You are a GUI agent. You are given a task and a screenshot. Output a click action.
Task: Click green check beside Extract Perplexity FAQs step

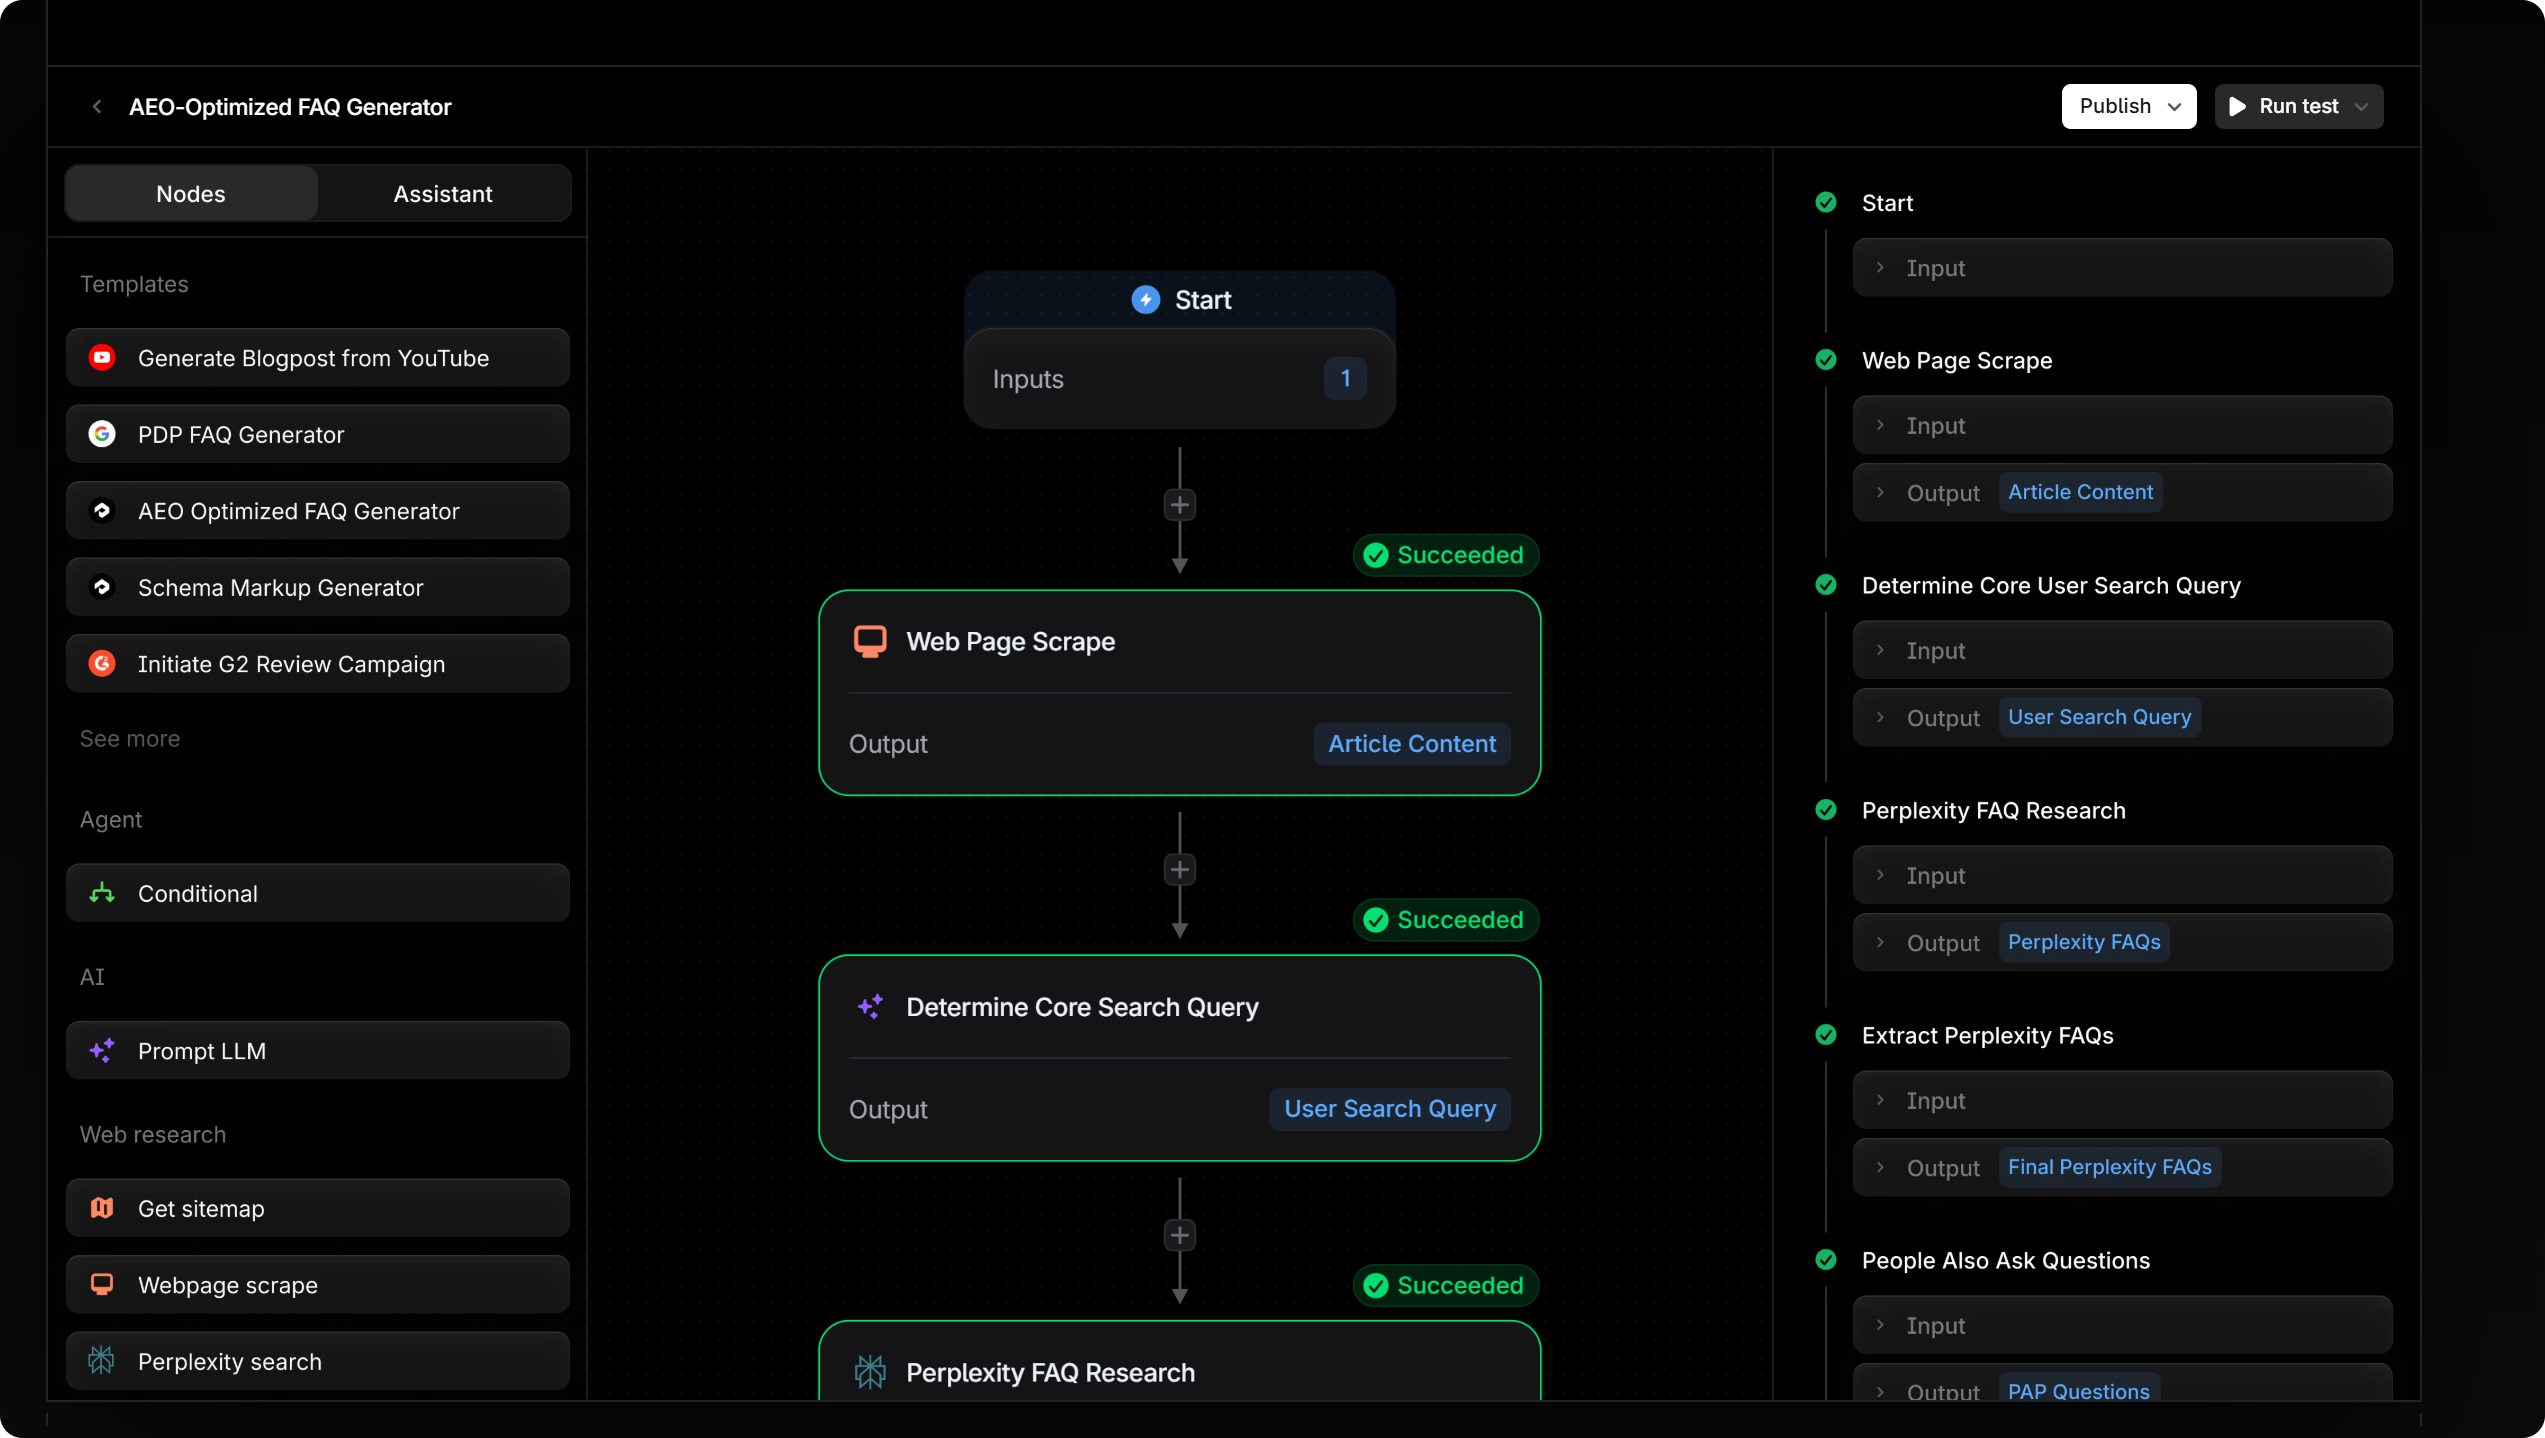click(1826, 1035)
